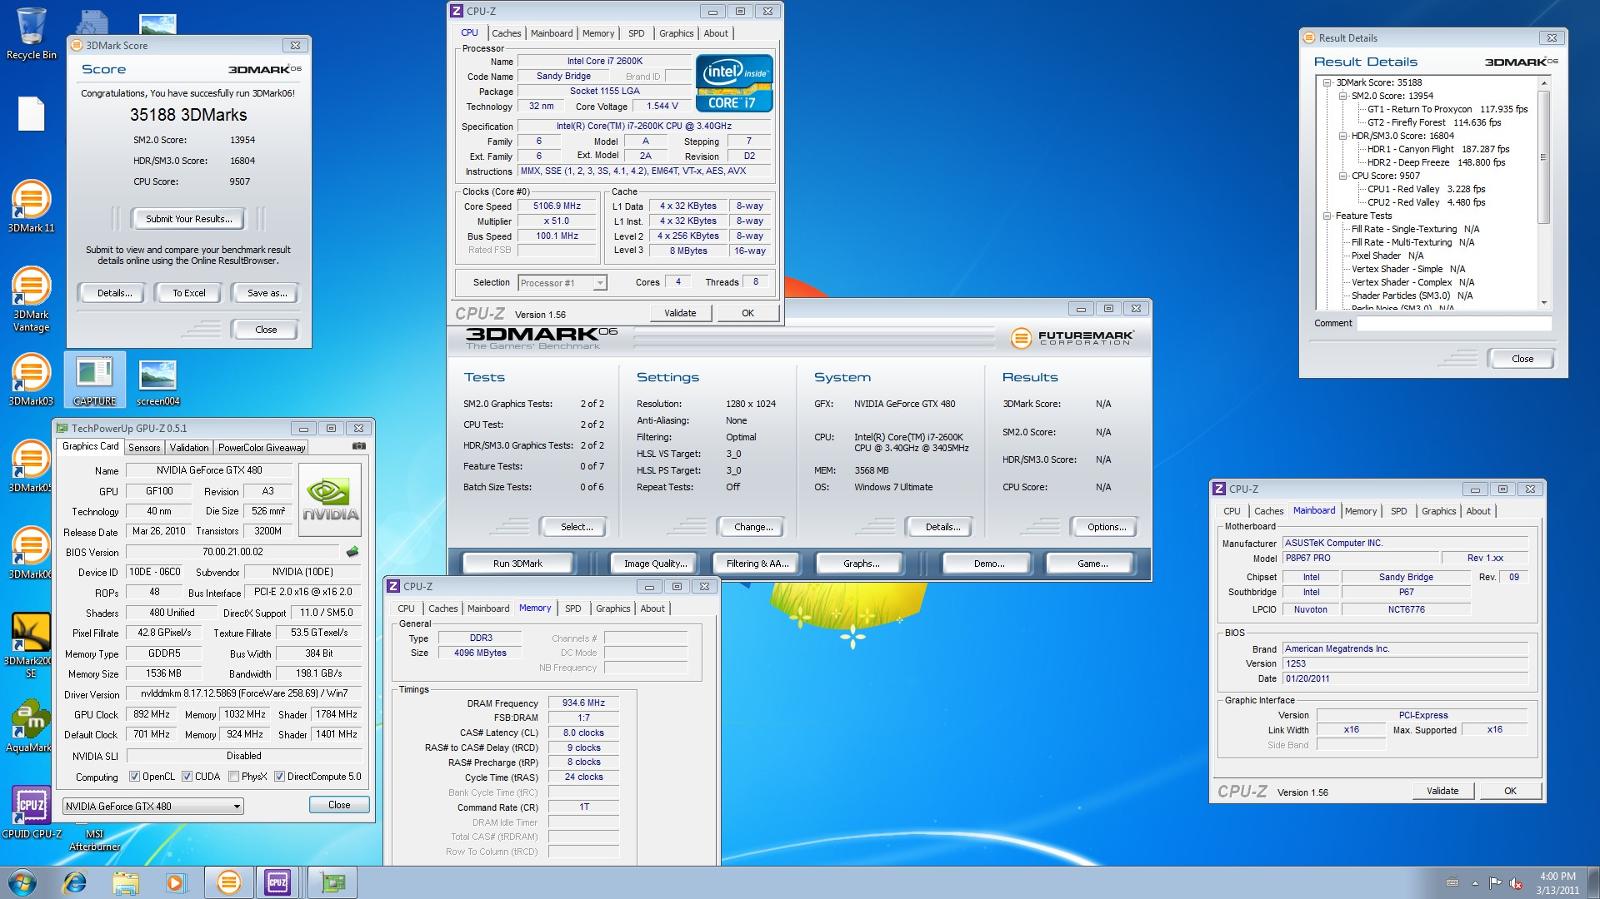Select the CAPTURE desktop icon
This screenshot has height=899, width=1600.
pyautogui.click(x=95, y=380)
